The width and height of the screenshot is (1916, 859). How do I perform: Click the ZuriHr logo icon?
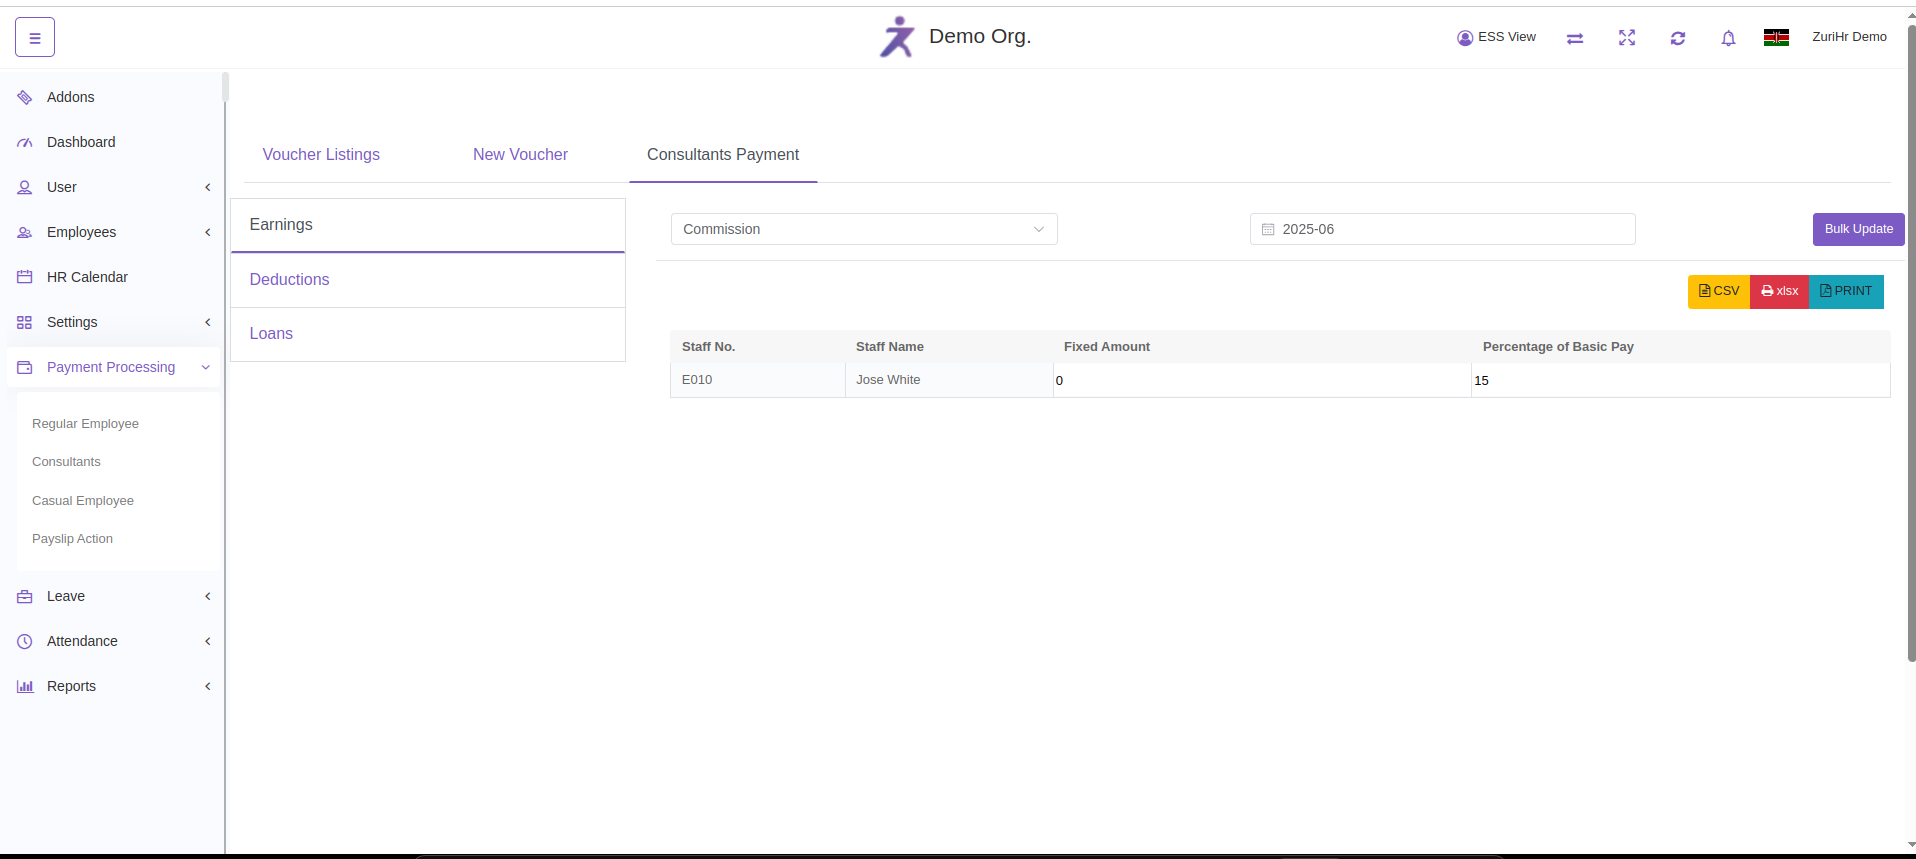point(897,37)
